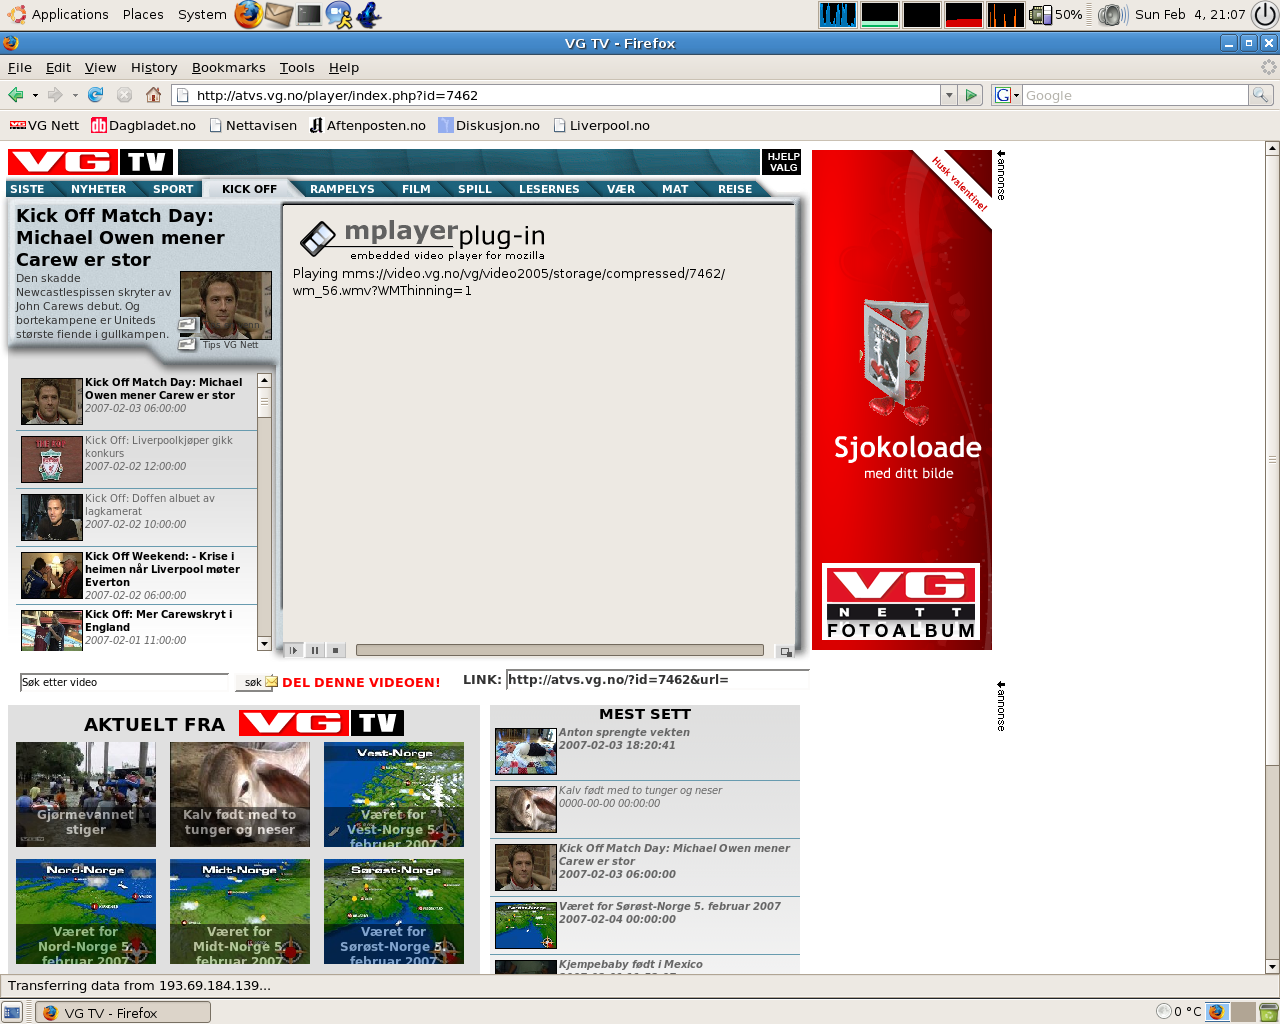The image size is (1280, 1024).
Task: Click the show desktop icon in bottom panel
Action: click(12, 1012)
